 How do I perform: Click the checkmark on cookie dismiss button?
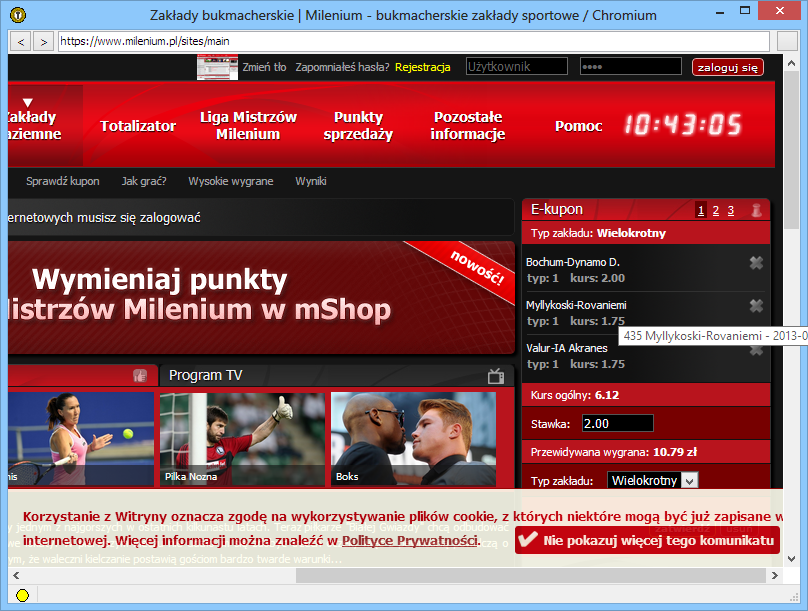(x=528, y=539)
